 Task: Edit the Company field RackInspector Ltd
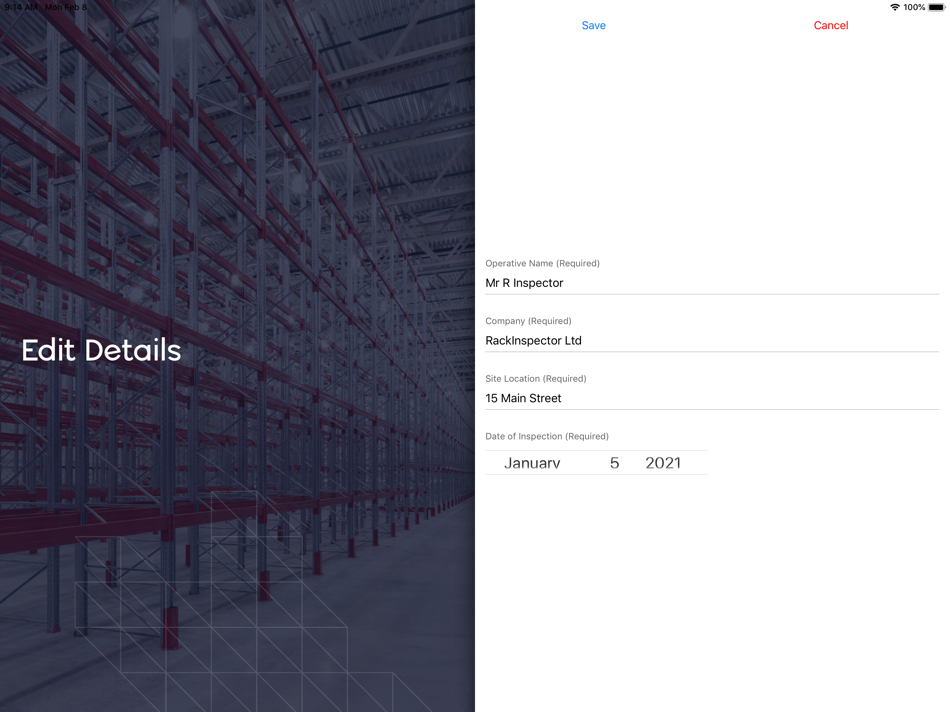[x=712, y=341]
